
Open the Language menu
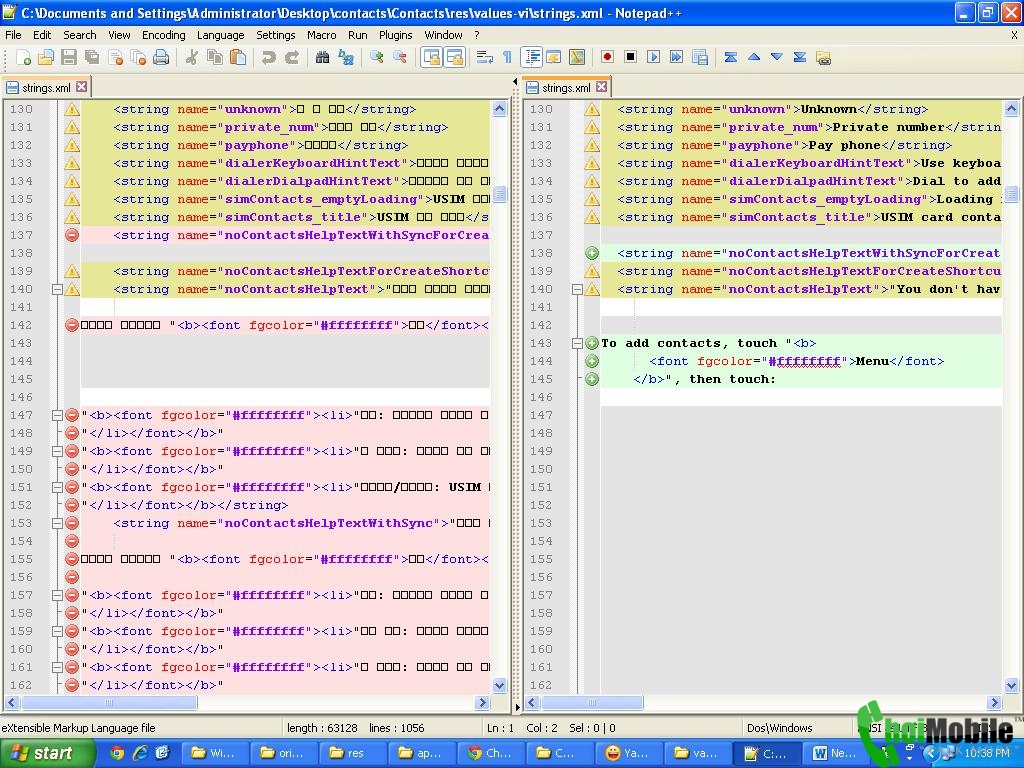220,35
